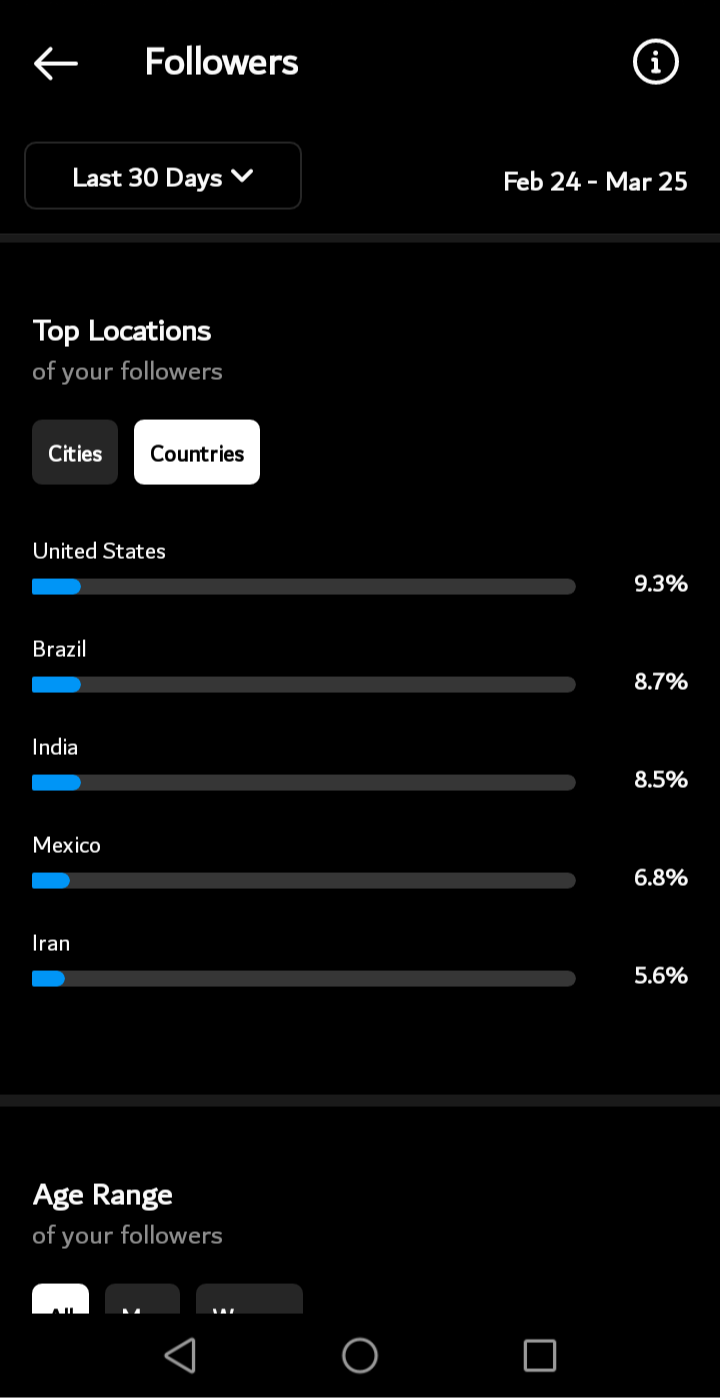Select the All age range filter
The height and width of the screenshot is (1398, 720).
61,1298
